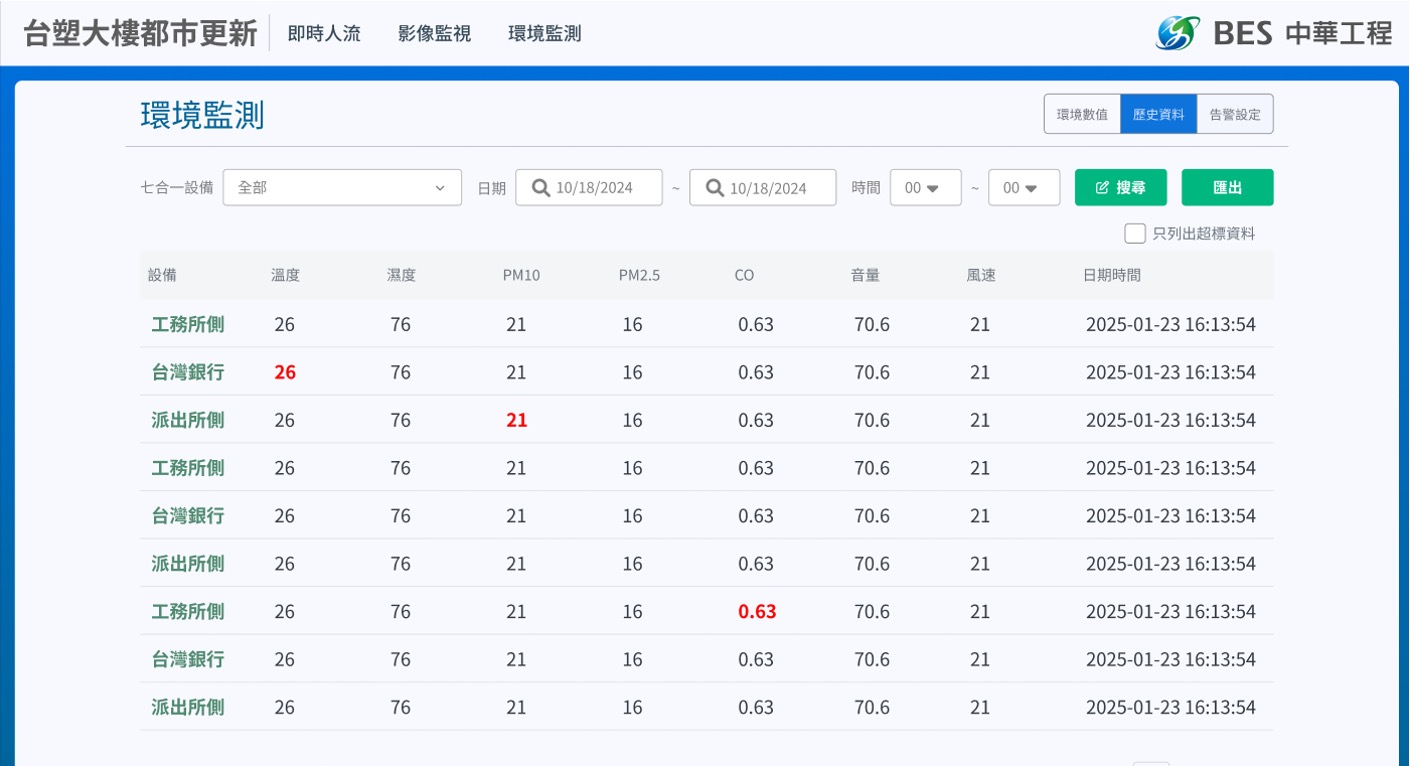Switch to the 歷史資料 tab
This screenshot has width=1410, height=766.
point(1158,114)
